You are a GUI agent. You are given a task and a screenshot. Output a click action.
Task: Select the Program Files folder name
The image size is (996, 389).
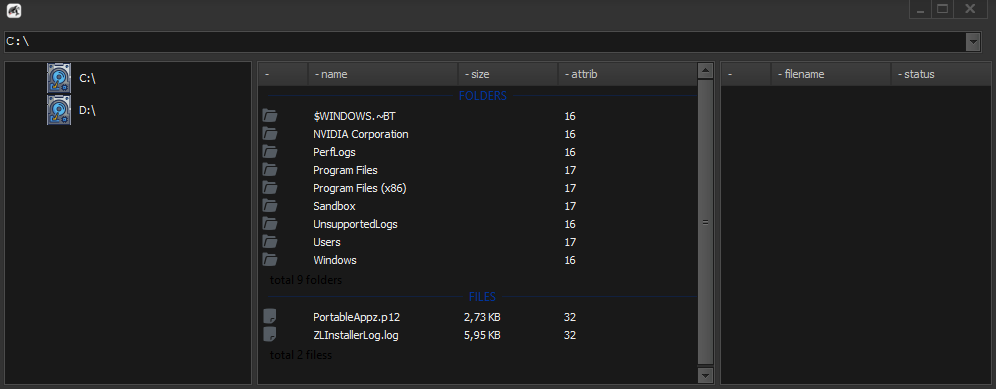tap(346, 170)
